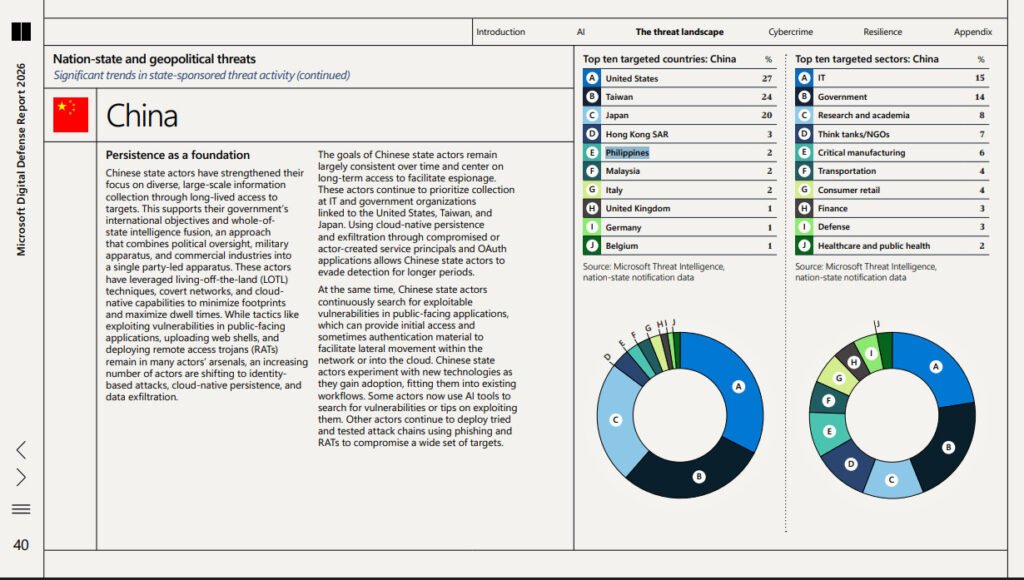Go to the previous page arrow
Viewport: 1024px width, 580px height.
(x=21, y=449)
